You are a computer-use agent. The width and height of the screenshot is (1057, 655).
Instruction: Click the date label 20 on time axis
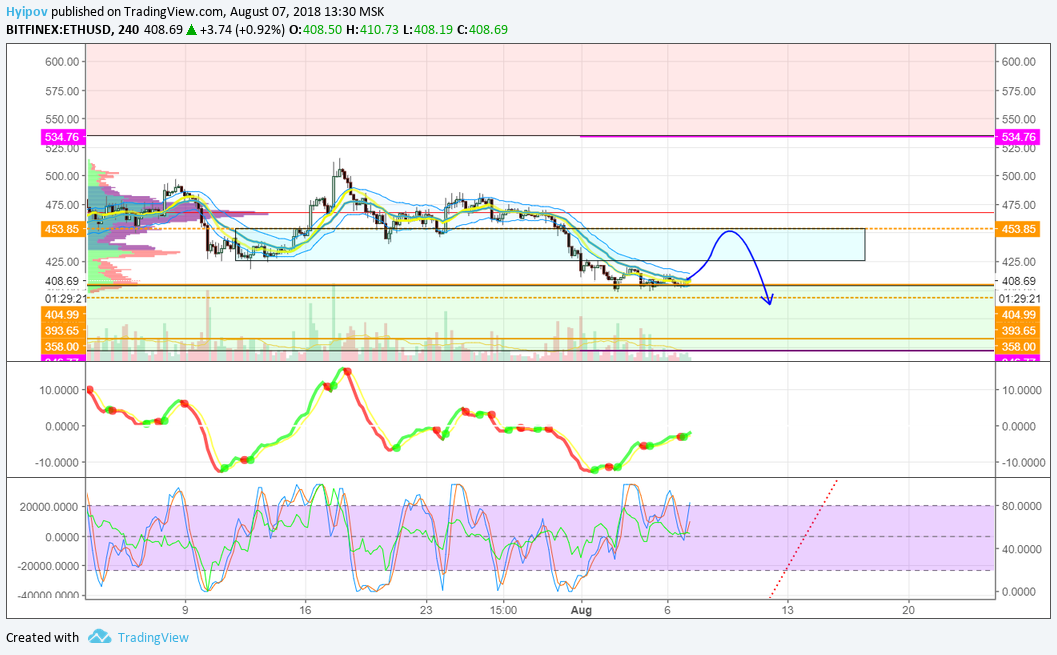pos(908,611)
